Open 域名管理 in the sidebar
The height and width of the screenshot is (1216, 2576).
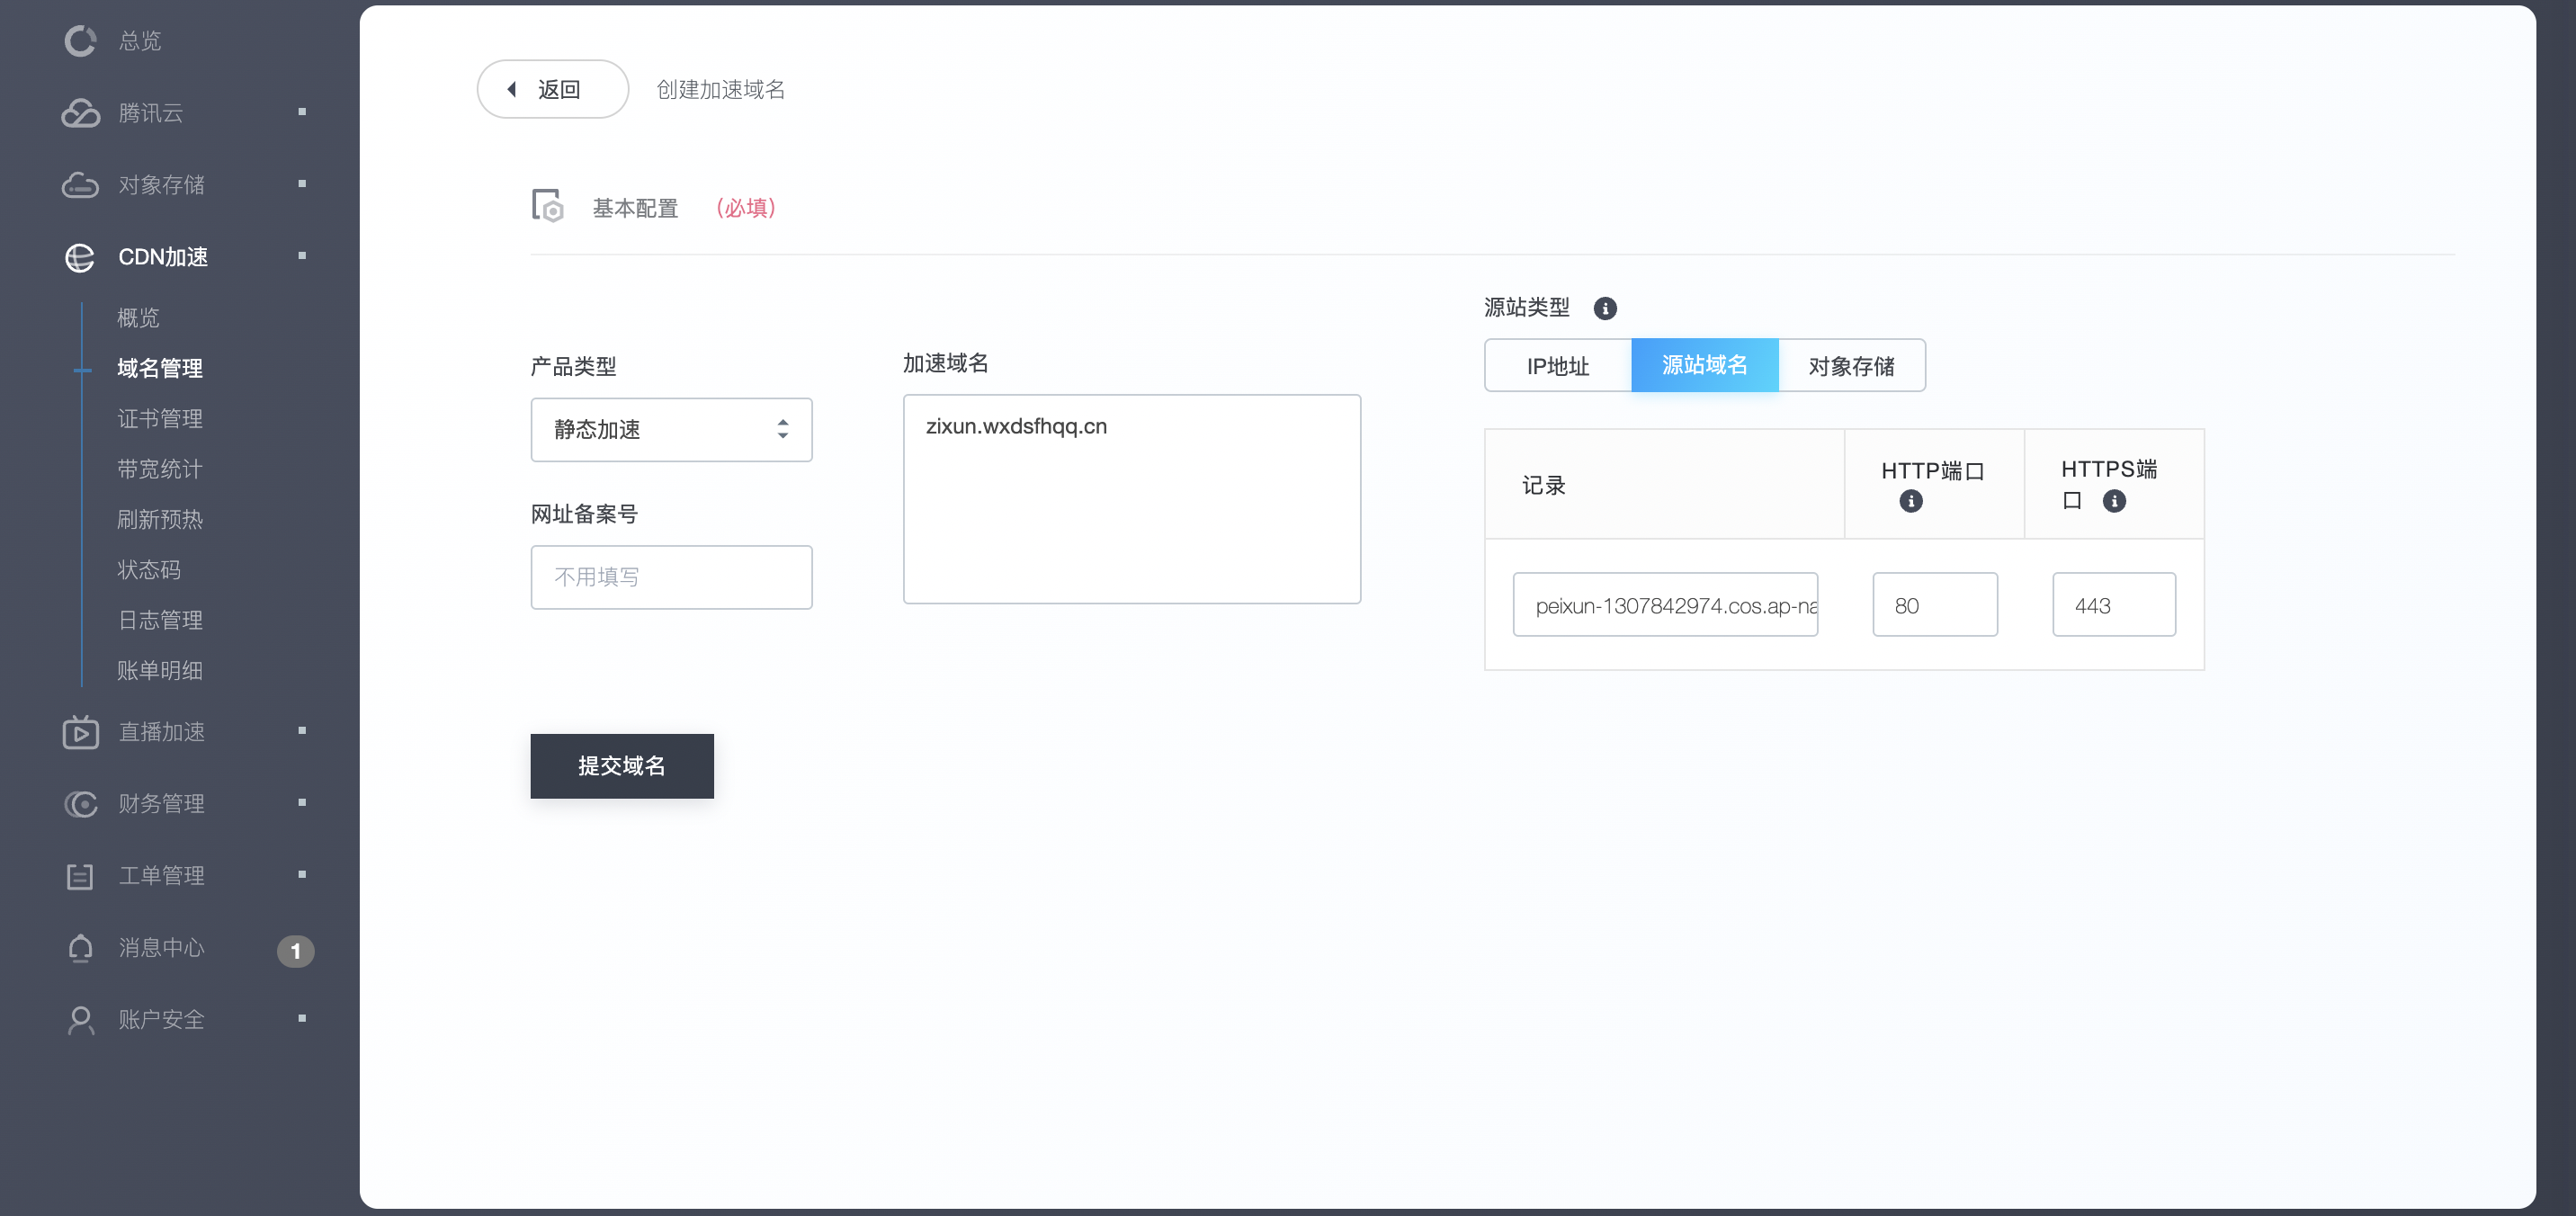(159, 368)
